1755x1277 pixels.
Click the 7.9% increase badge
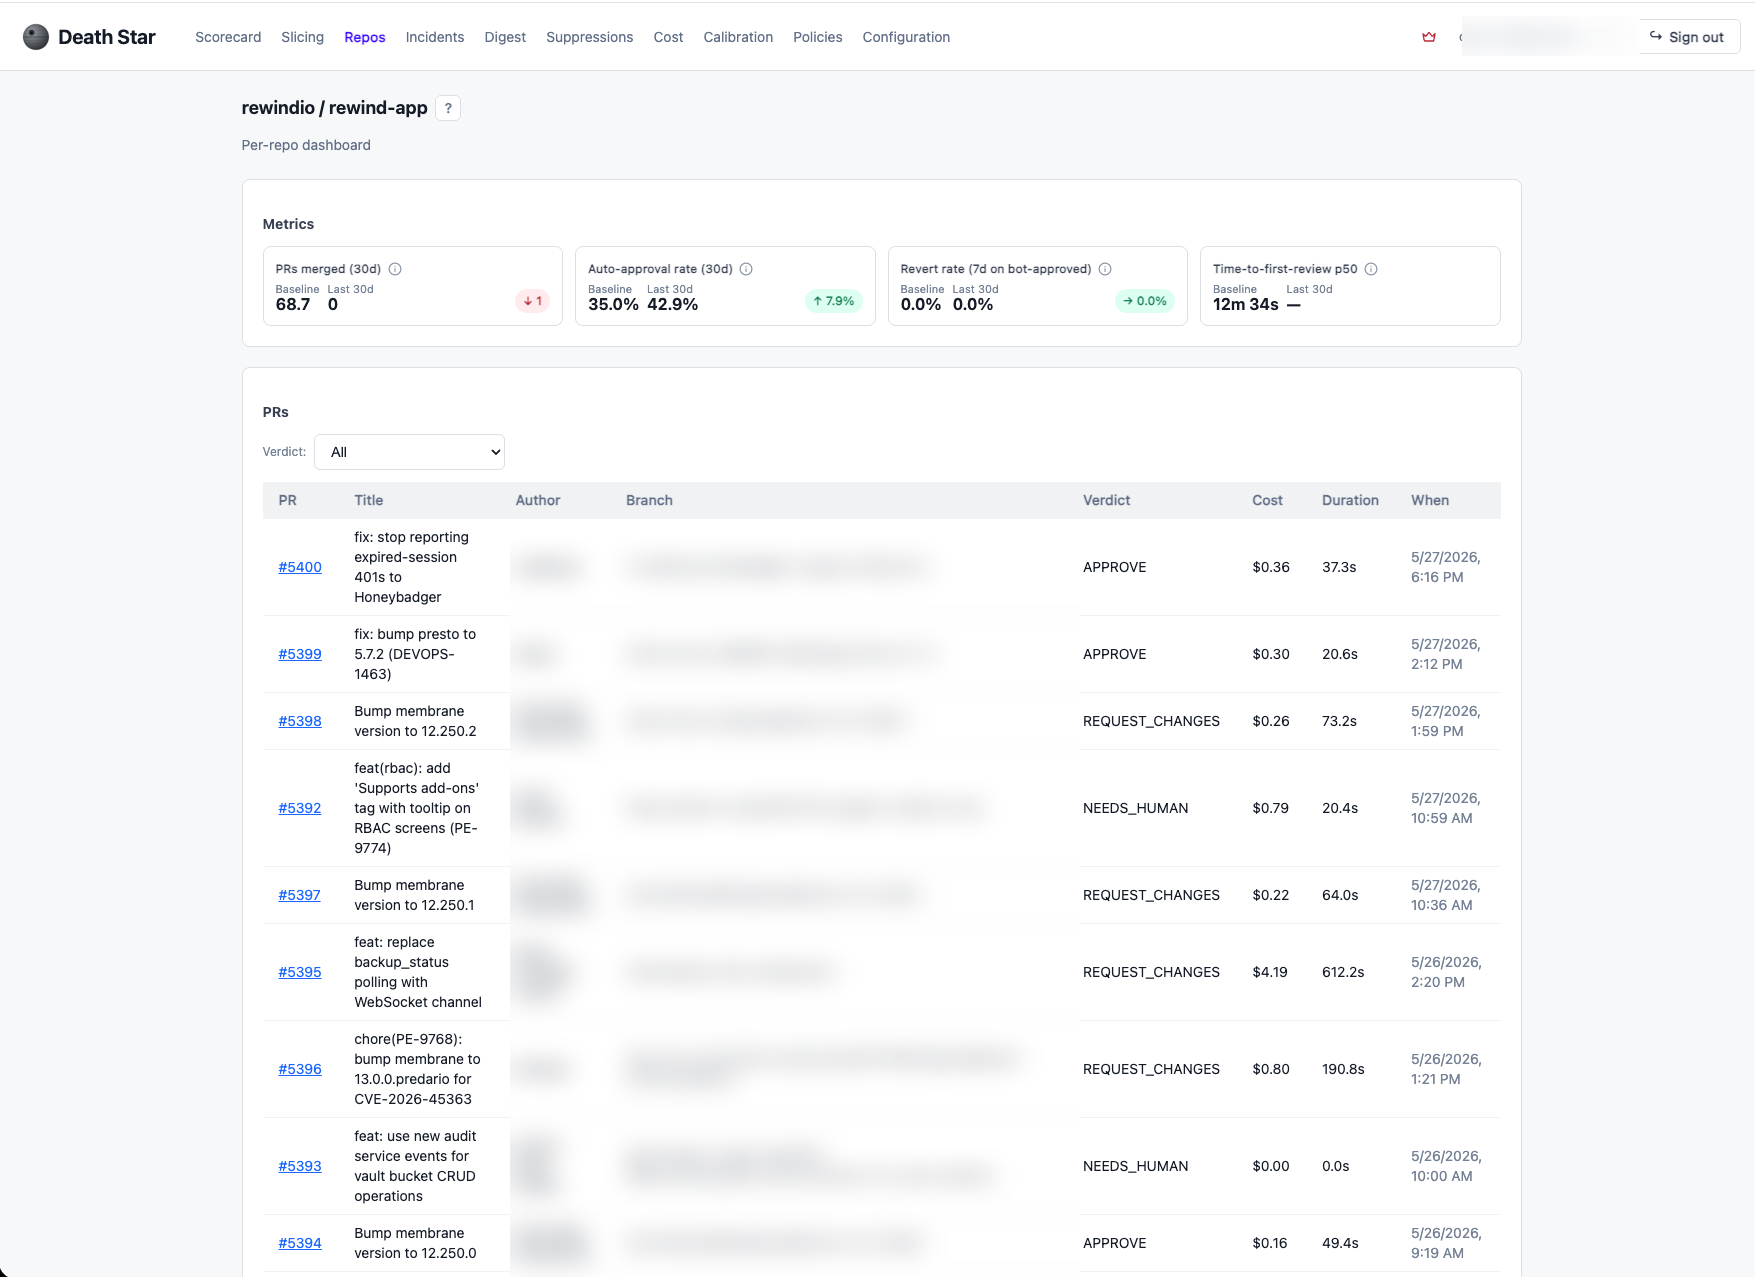click(x=833, y=301)
